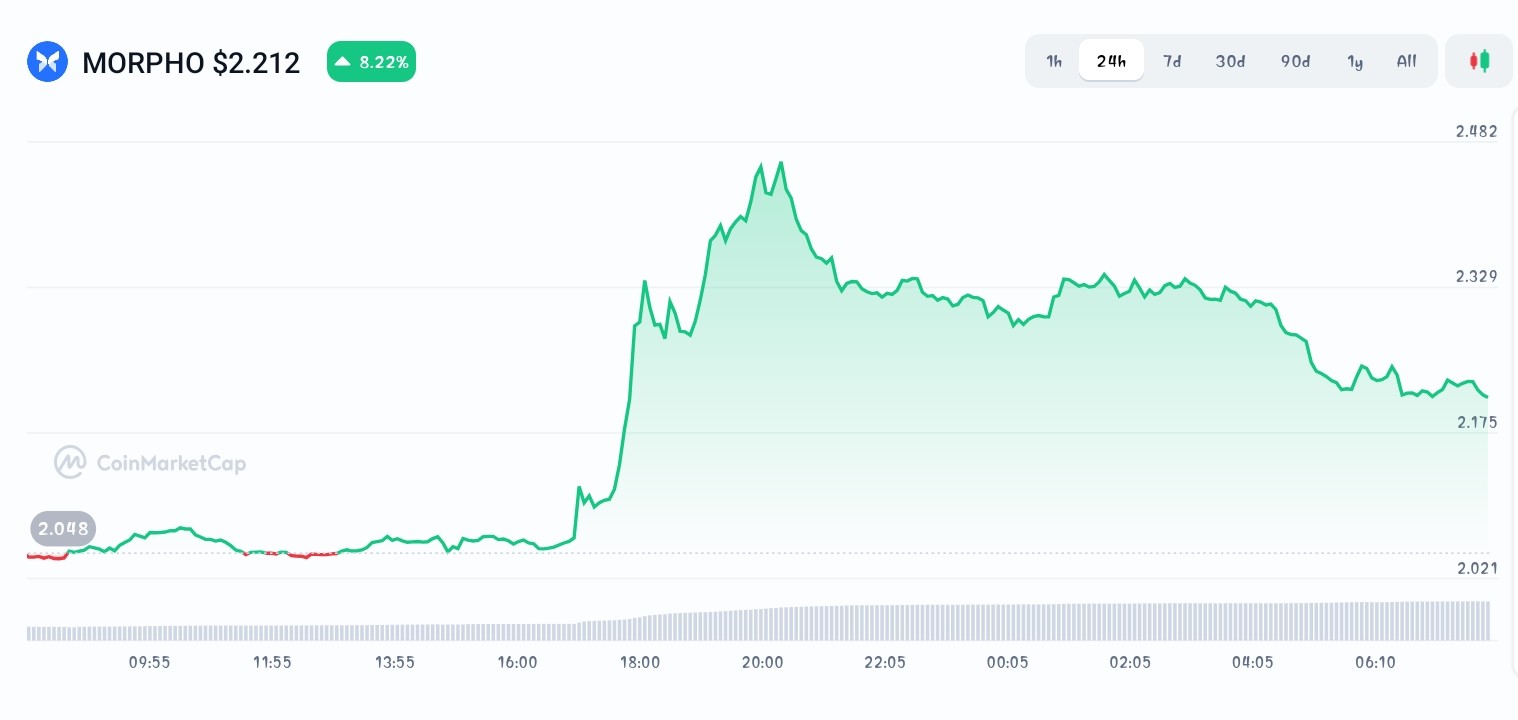The height and width of the screenshot is (720, 1518).
Task: Click the green upward arrow icon
Action: pyautogui.click(x=343, y=61)
